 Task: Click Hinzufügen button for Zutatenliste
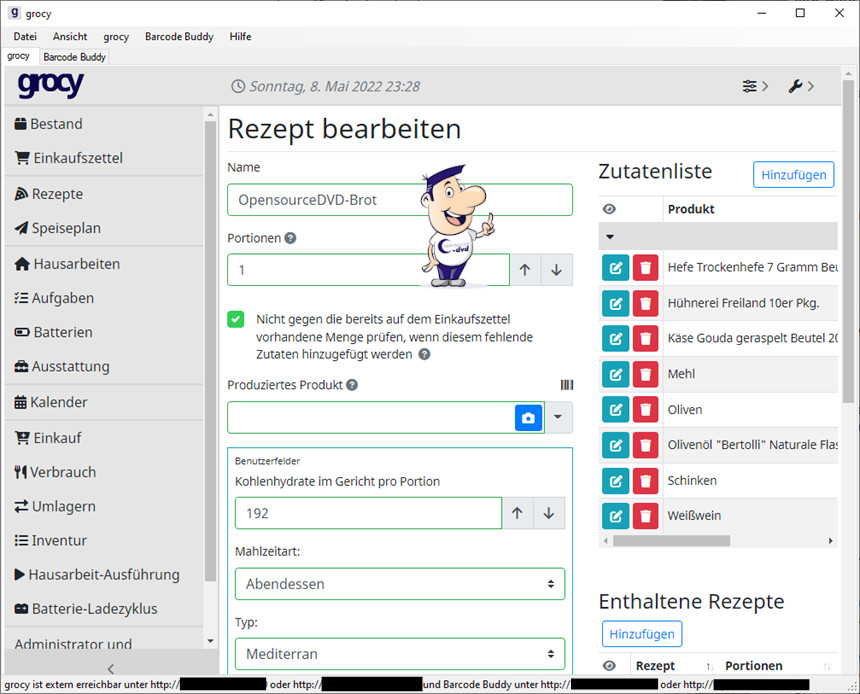click(793, 175)
